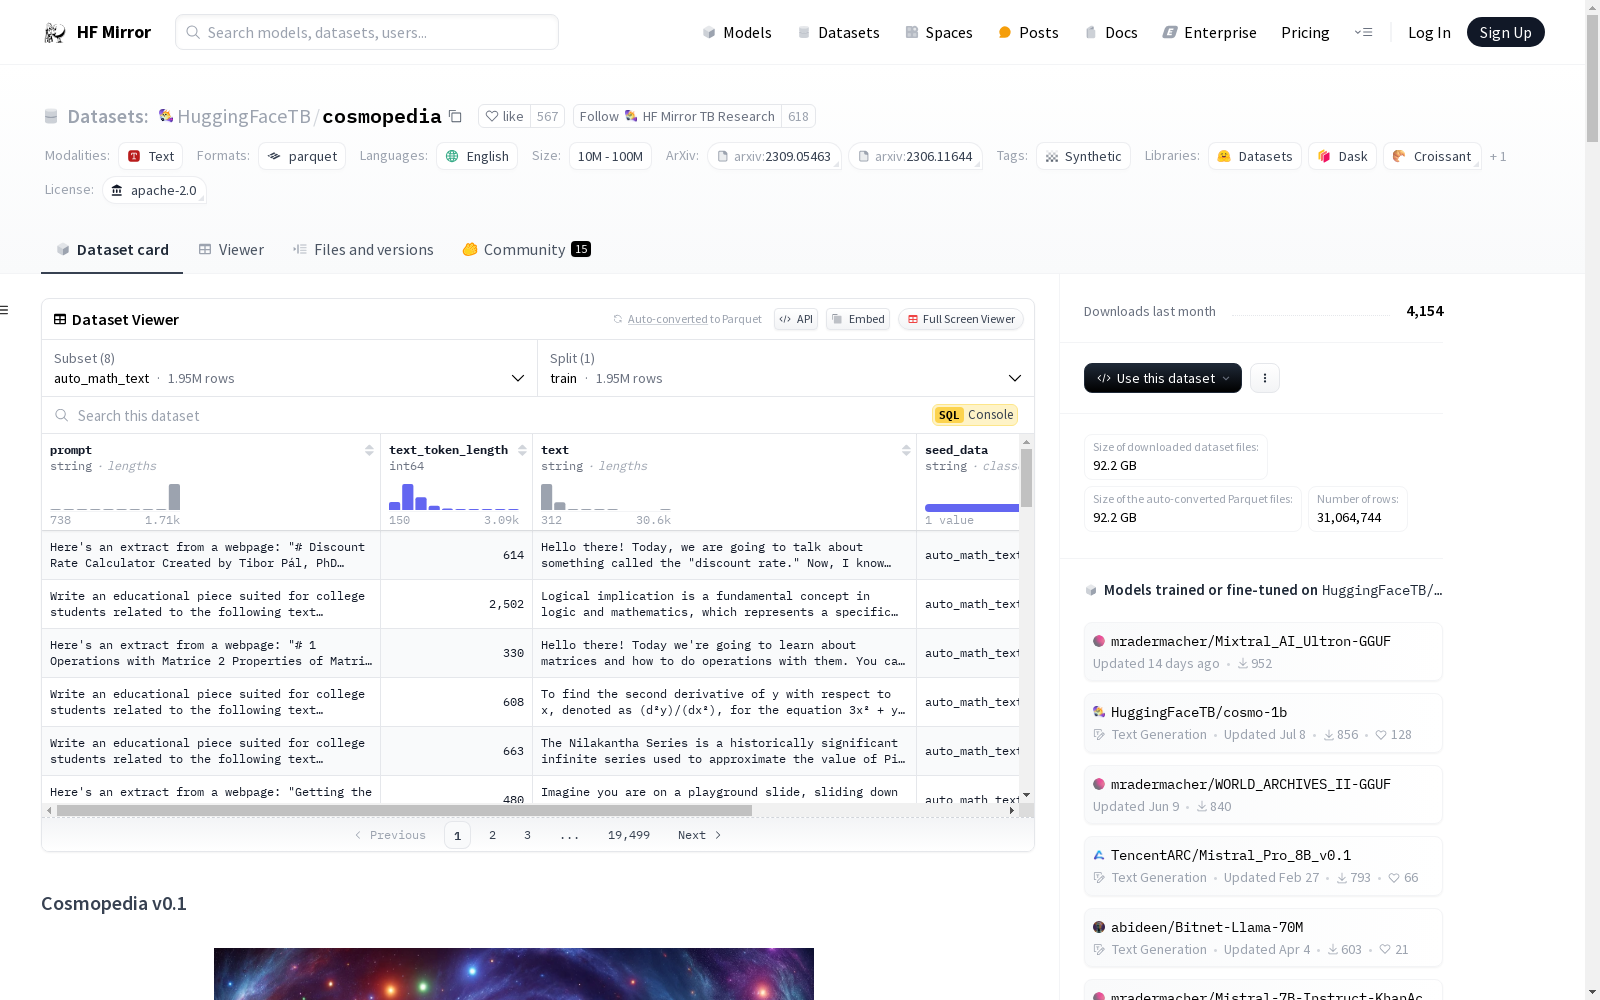Click the Dask library tag
The image size is (1600, 1000).
pyautogui.click(x=1342, y=156)
